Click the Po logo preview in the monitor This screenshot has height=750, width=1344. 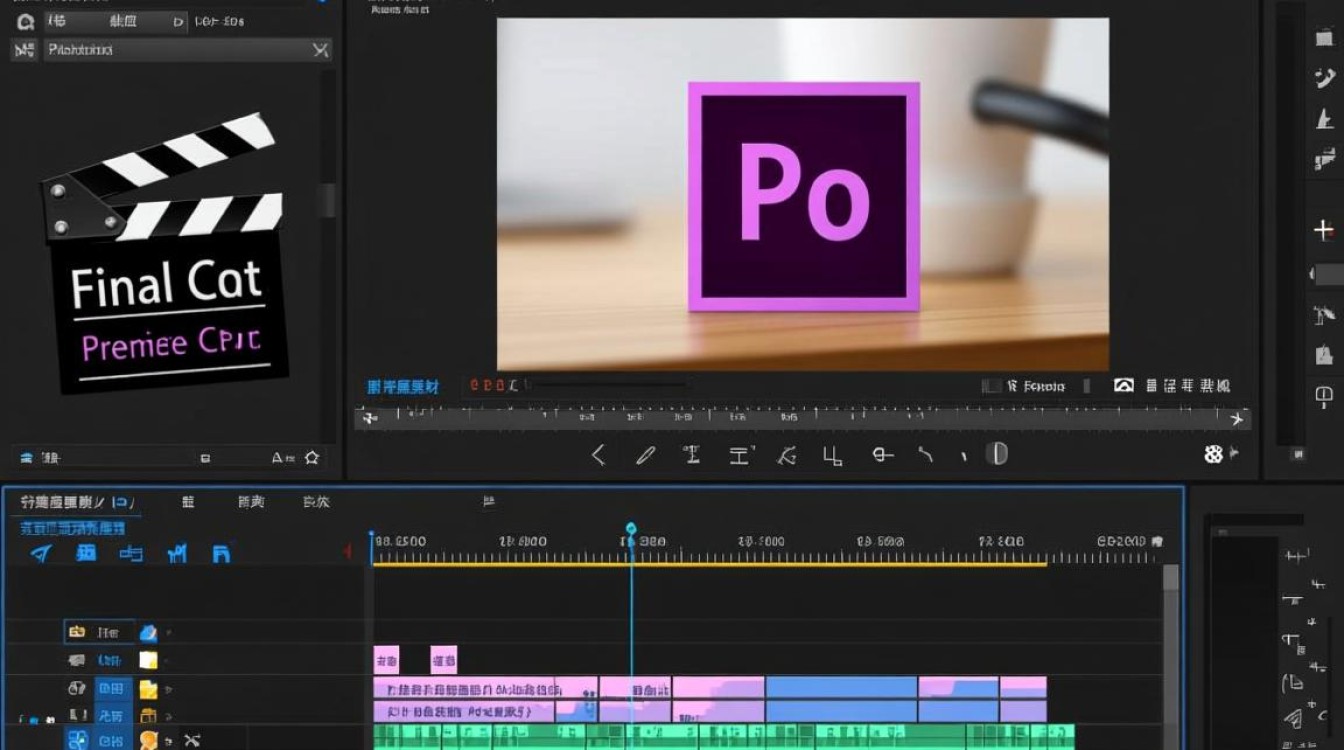(x=803, y=196)
